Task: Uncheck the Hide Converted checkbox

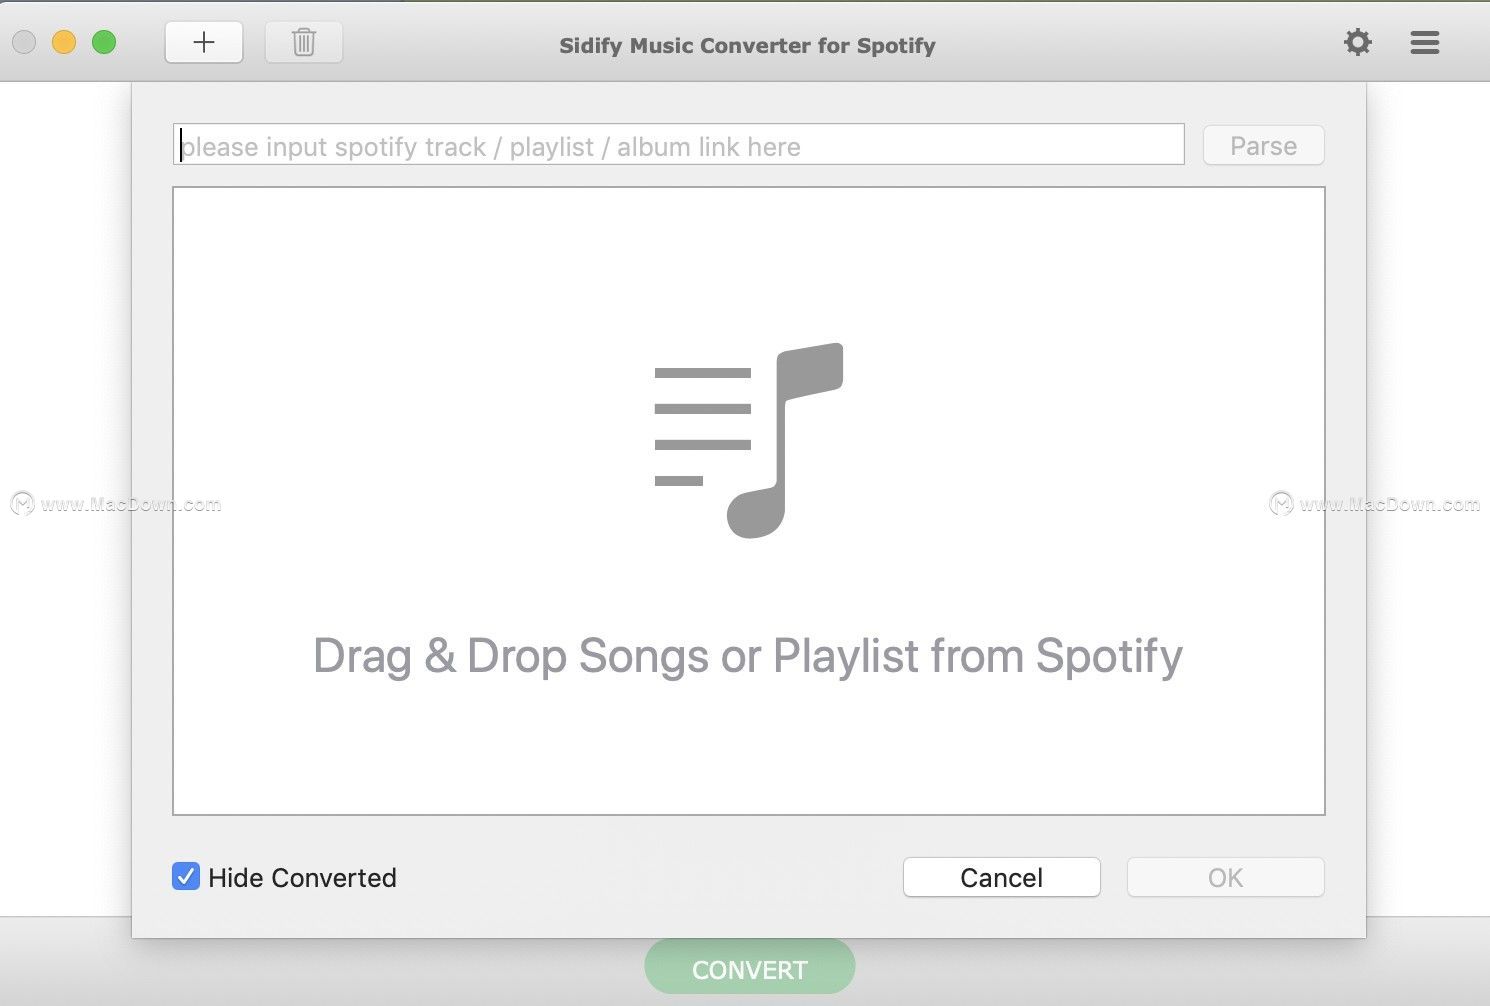Action: click(x=186, y=876)
